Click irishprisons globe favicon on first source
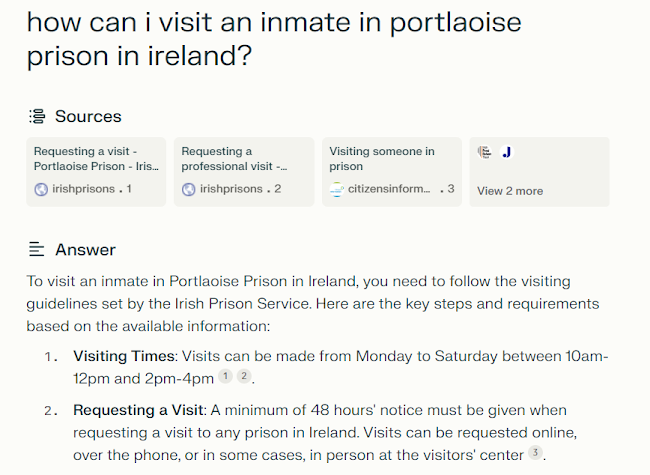Image resolution: width=650 pixels, height=475 pixels. 41,189
